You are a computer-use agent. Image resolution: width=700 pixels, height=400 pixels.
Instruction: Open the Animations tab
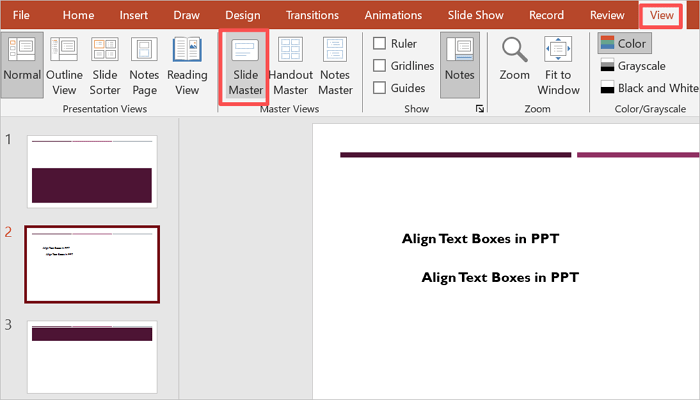tap(393, 15)
